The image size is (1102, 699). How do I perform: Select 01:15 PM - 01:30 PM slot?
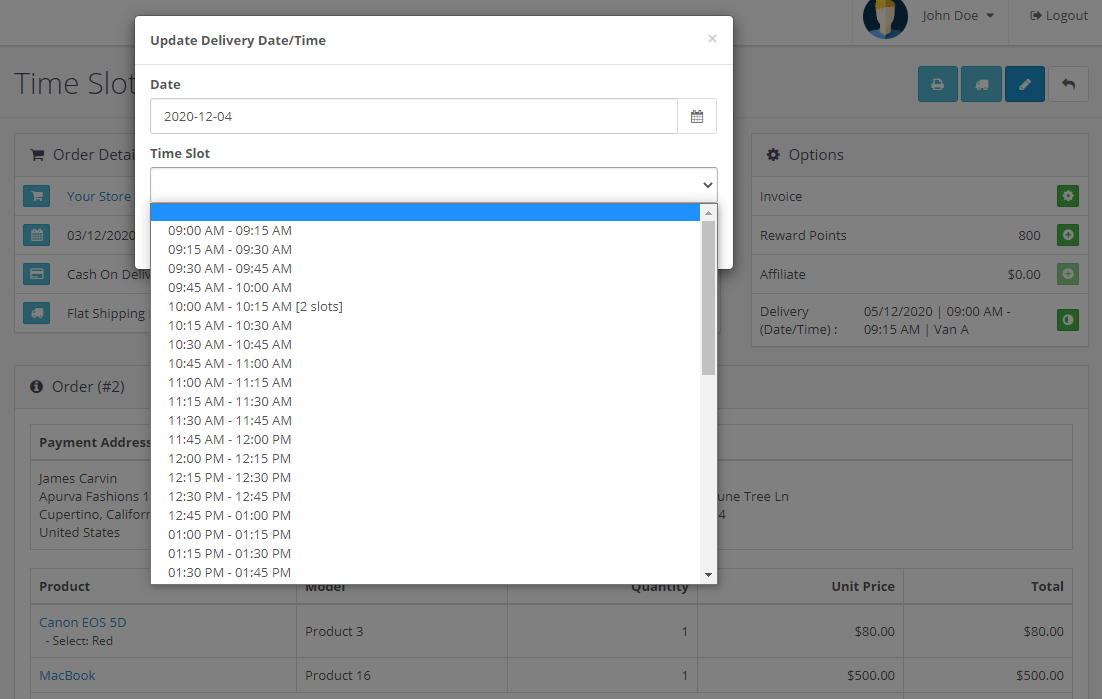point(425,553)
